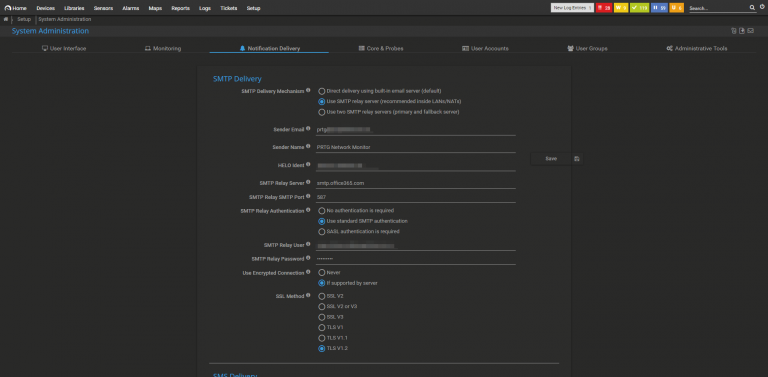
Task: Choose TLS V1.2 as SSL method
Action: click(321, 349)
